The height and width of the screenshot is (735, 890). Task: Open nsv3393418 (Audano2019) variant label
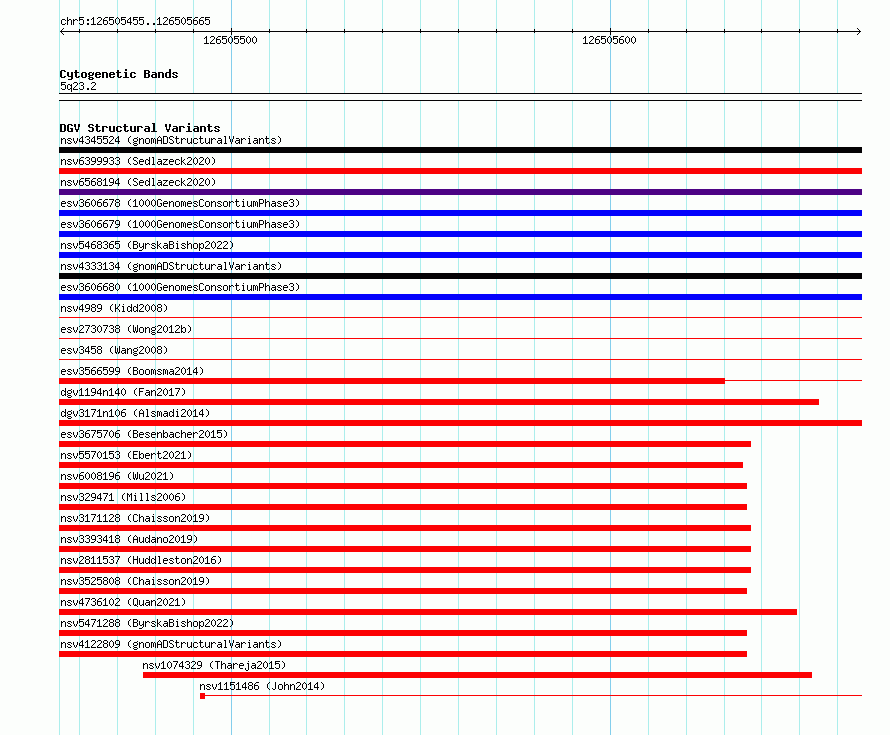click(x=129, y=539)
